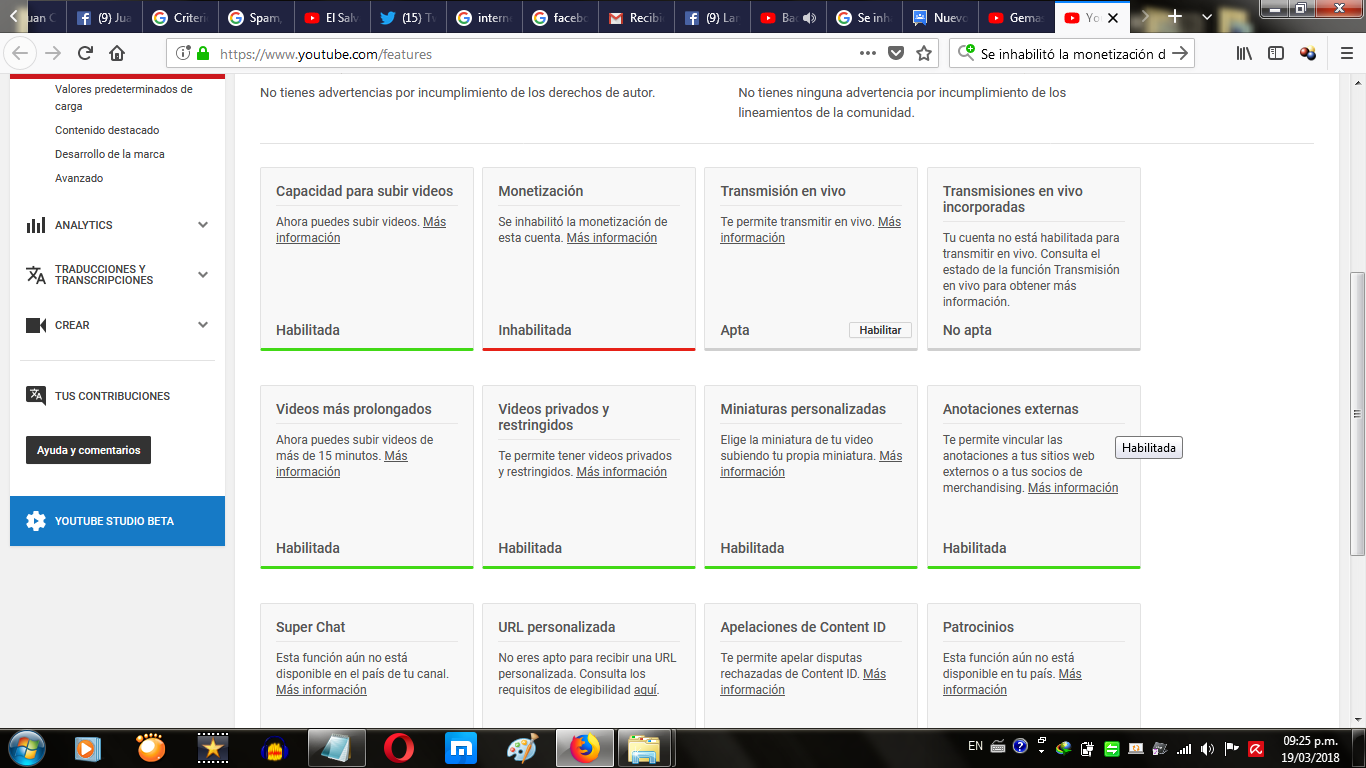Click the EN language indicator in the tray
The width and height of the screenshot is (1366, 768).
[975, 746]
